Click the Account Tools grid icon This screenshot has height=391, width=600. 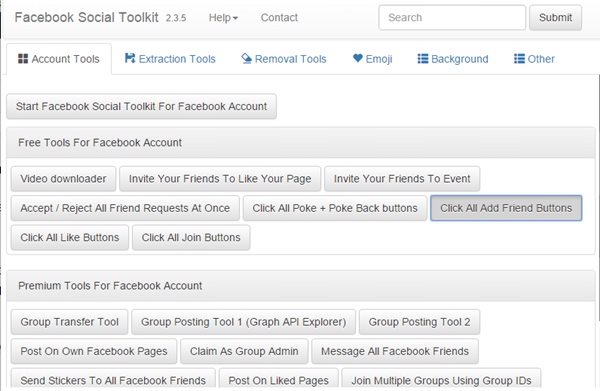(x=23, y=59)
